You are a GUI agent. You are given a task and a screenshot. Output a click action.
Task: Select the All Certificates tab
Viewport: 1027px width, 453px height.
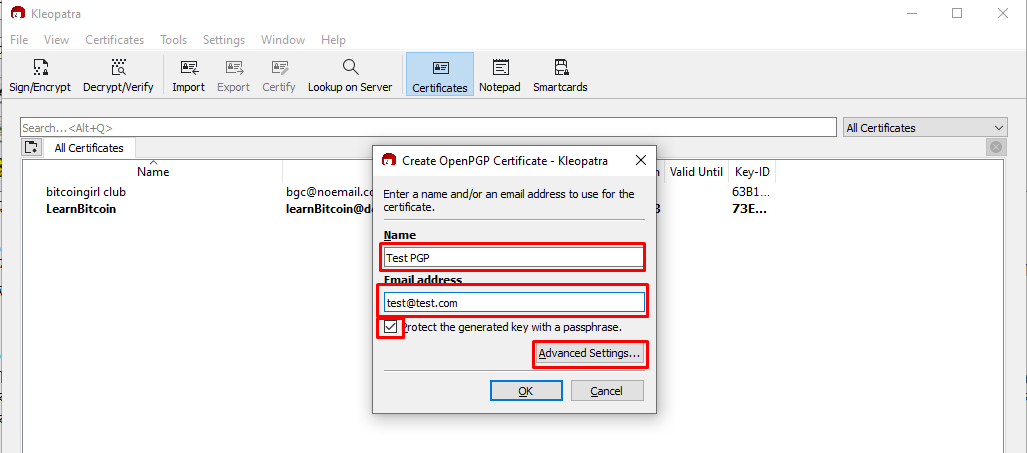point(89,148)
